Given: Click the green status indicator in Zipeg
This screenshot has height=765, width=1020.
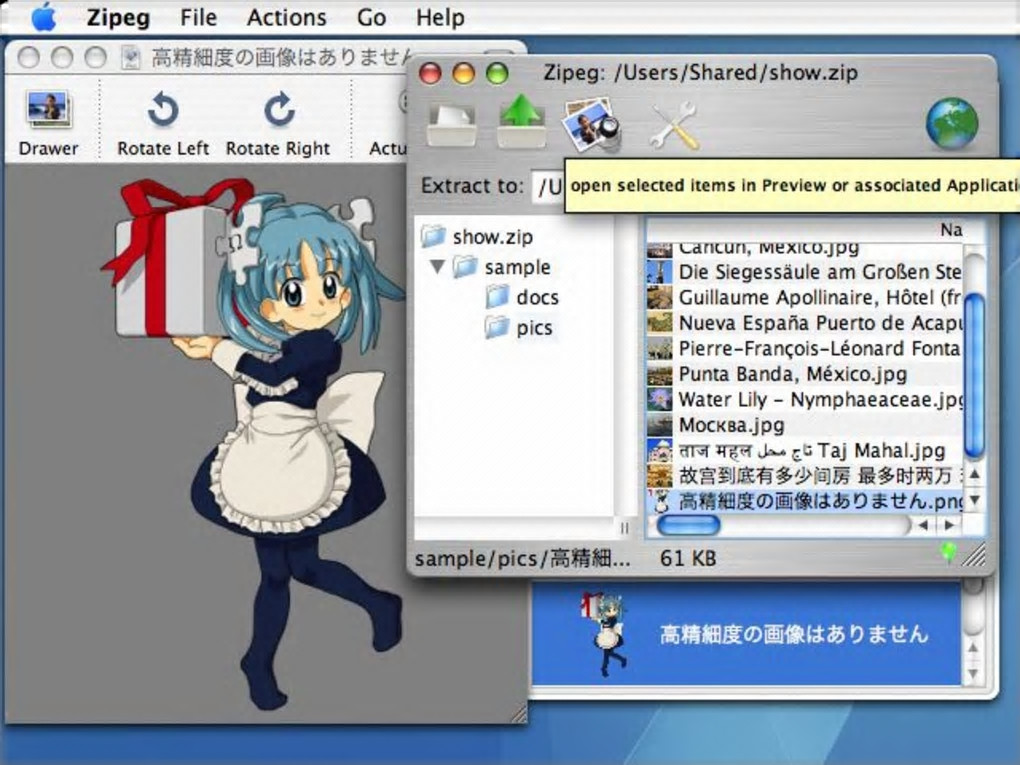Looking at the screenshot, I should pos(948,552).
